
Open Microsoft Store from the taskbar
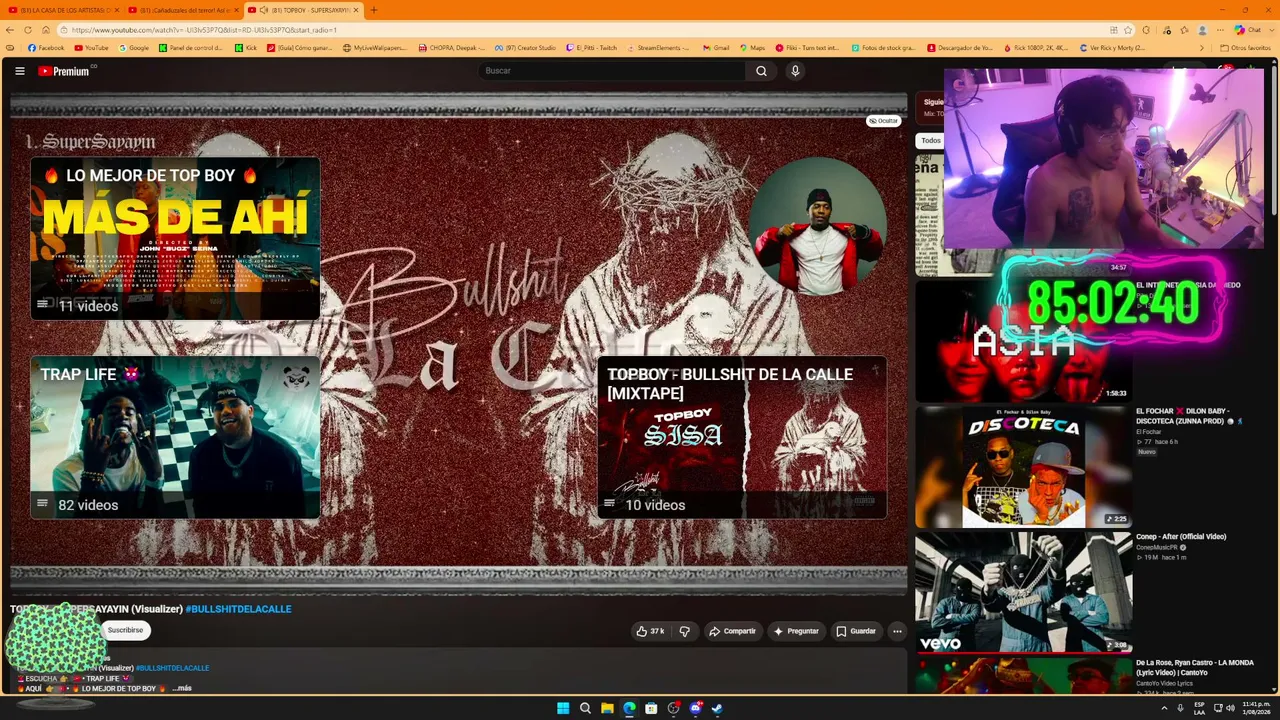point(651,708)
